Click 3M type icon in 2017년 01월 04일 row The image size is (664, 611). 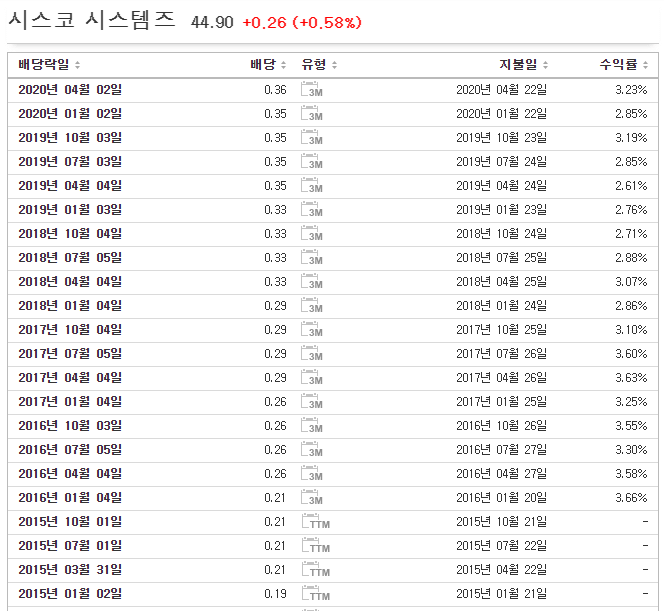click(312, 401)
